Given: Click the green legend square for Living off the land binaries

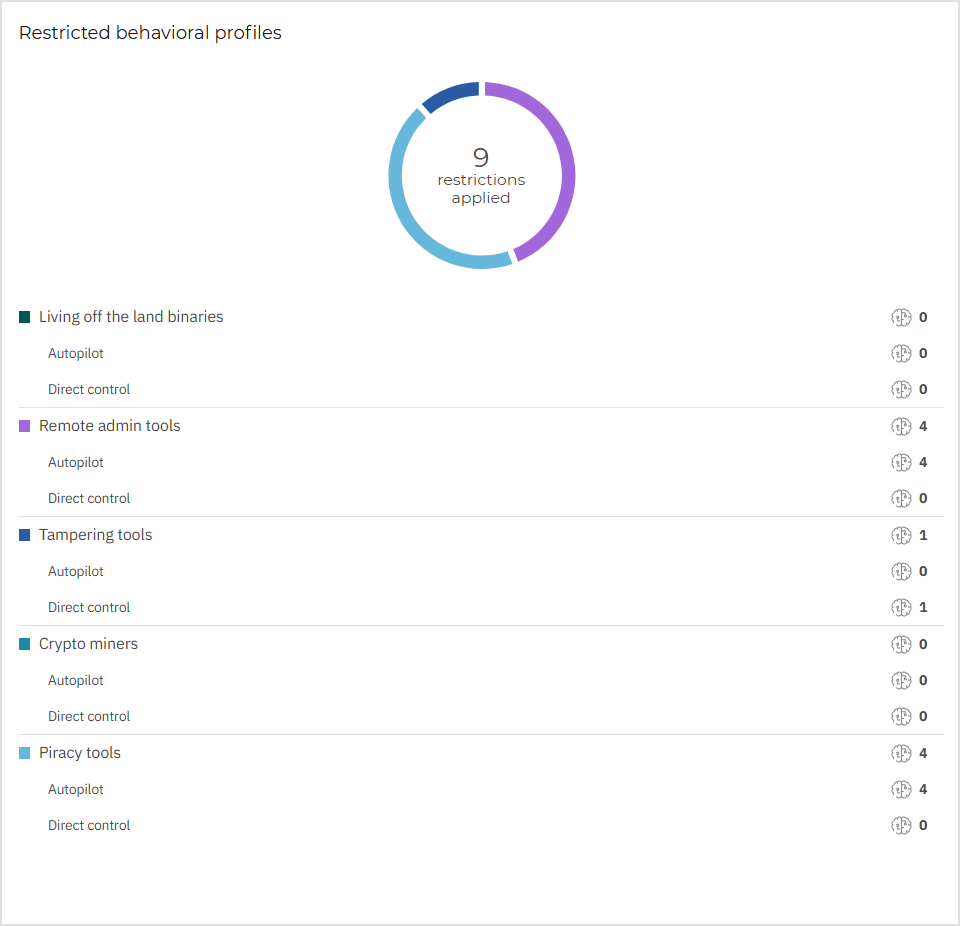Looking at the screenshot, I should pos(24,316).
